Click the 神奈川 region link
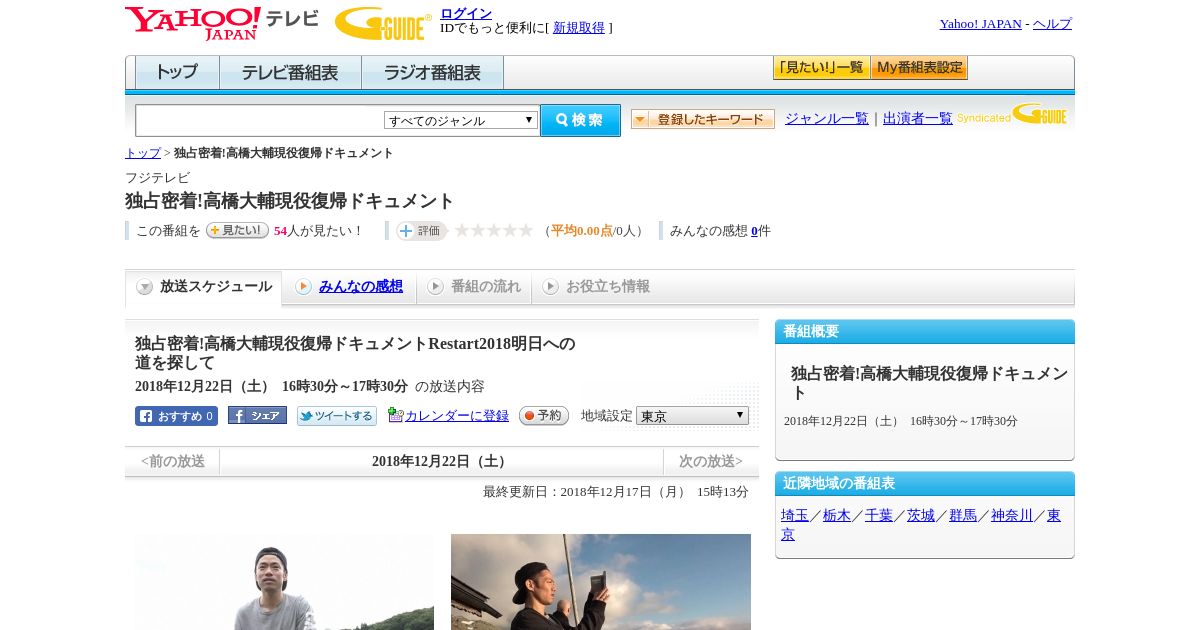 (x=1012, y=515)
